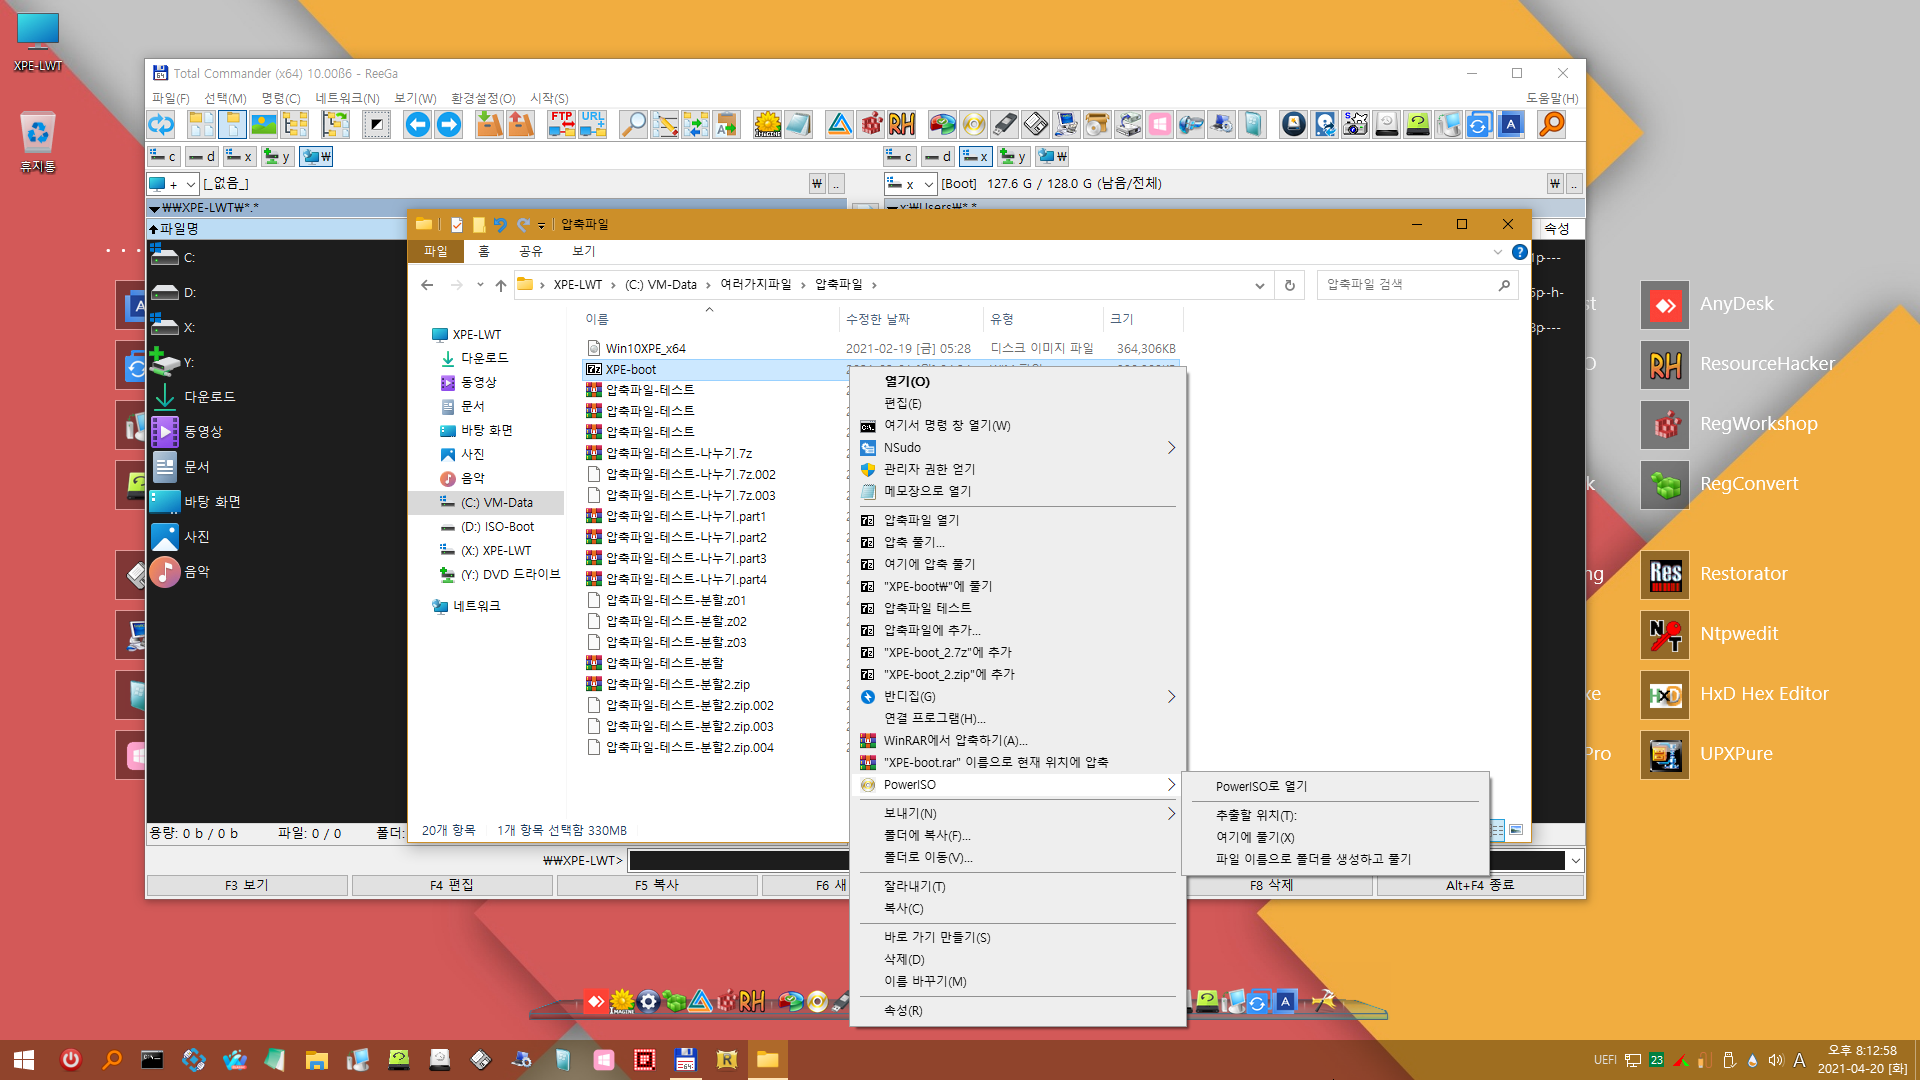Open the URL new FTP connection tool
The image size is (1920, 1080).
(x=593, y=124)
